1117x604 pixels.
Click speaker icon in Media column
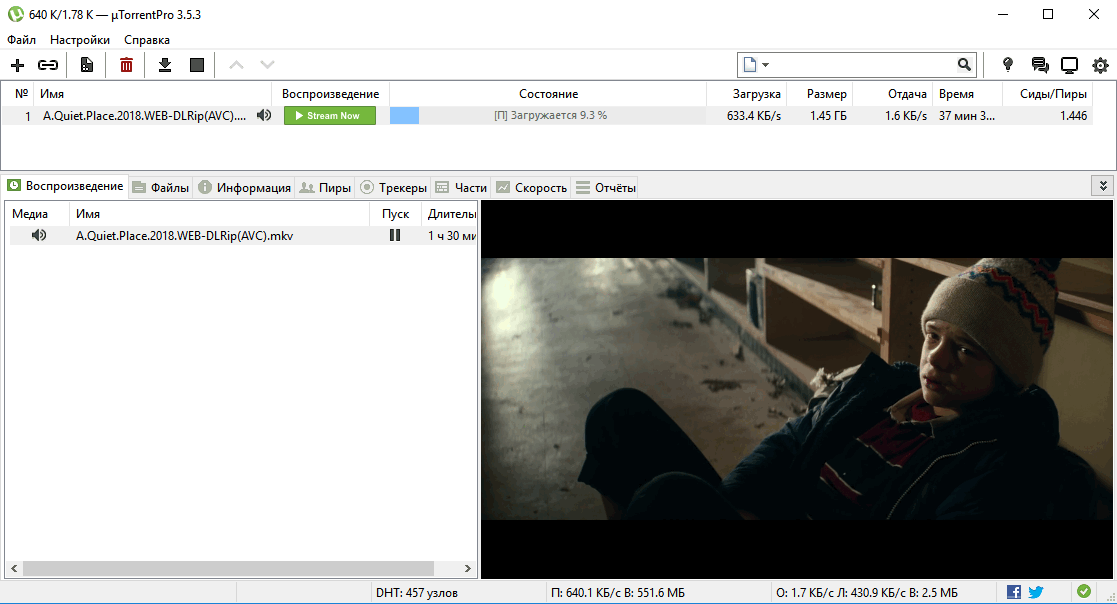tap(39, 235)
